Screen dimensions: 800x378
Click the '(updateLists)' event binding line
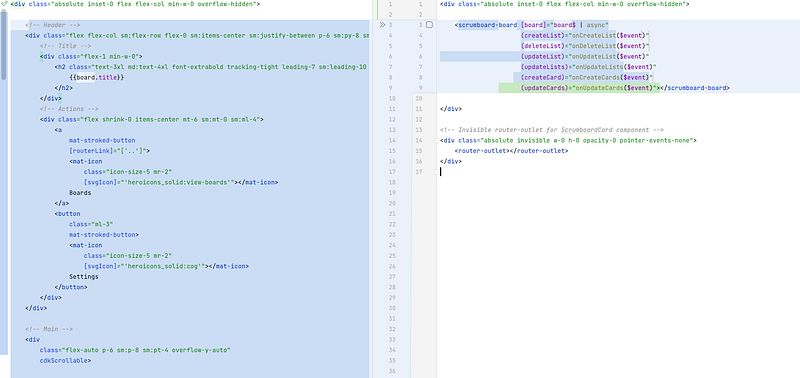pos(588,67)
